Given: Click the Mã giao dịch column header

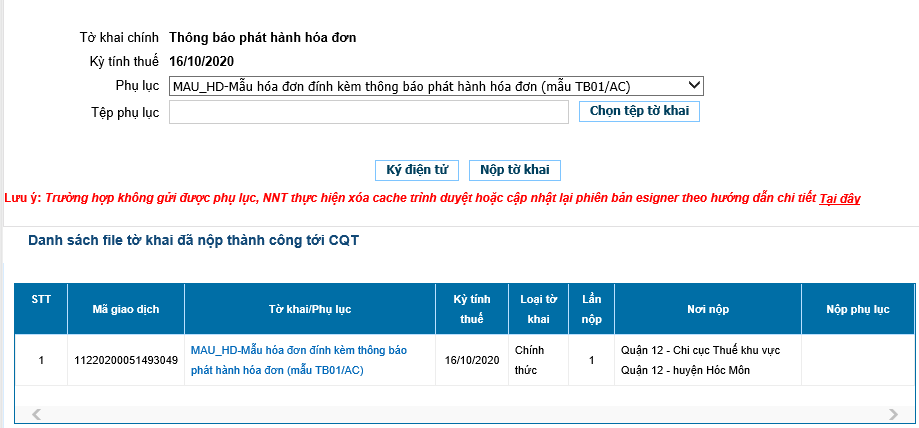Looking at the screenshot, I should click(125, 309).
